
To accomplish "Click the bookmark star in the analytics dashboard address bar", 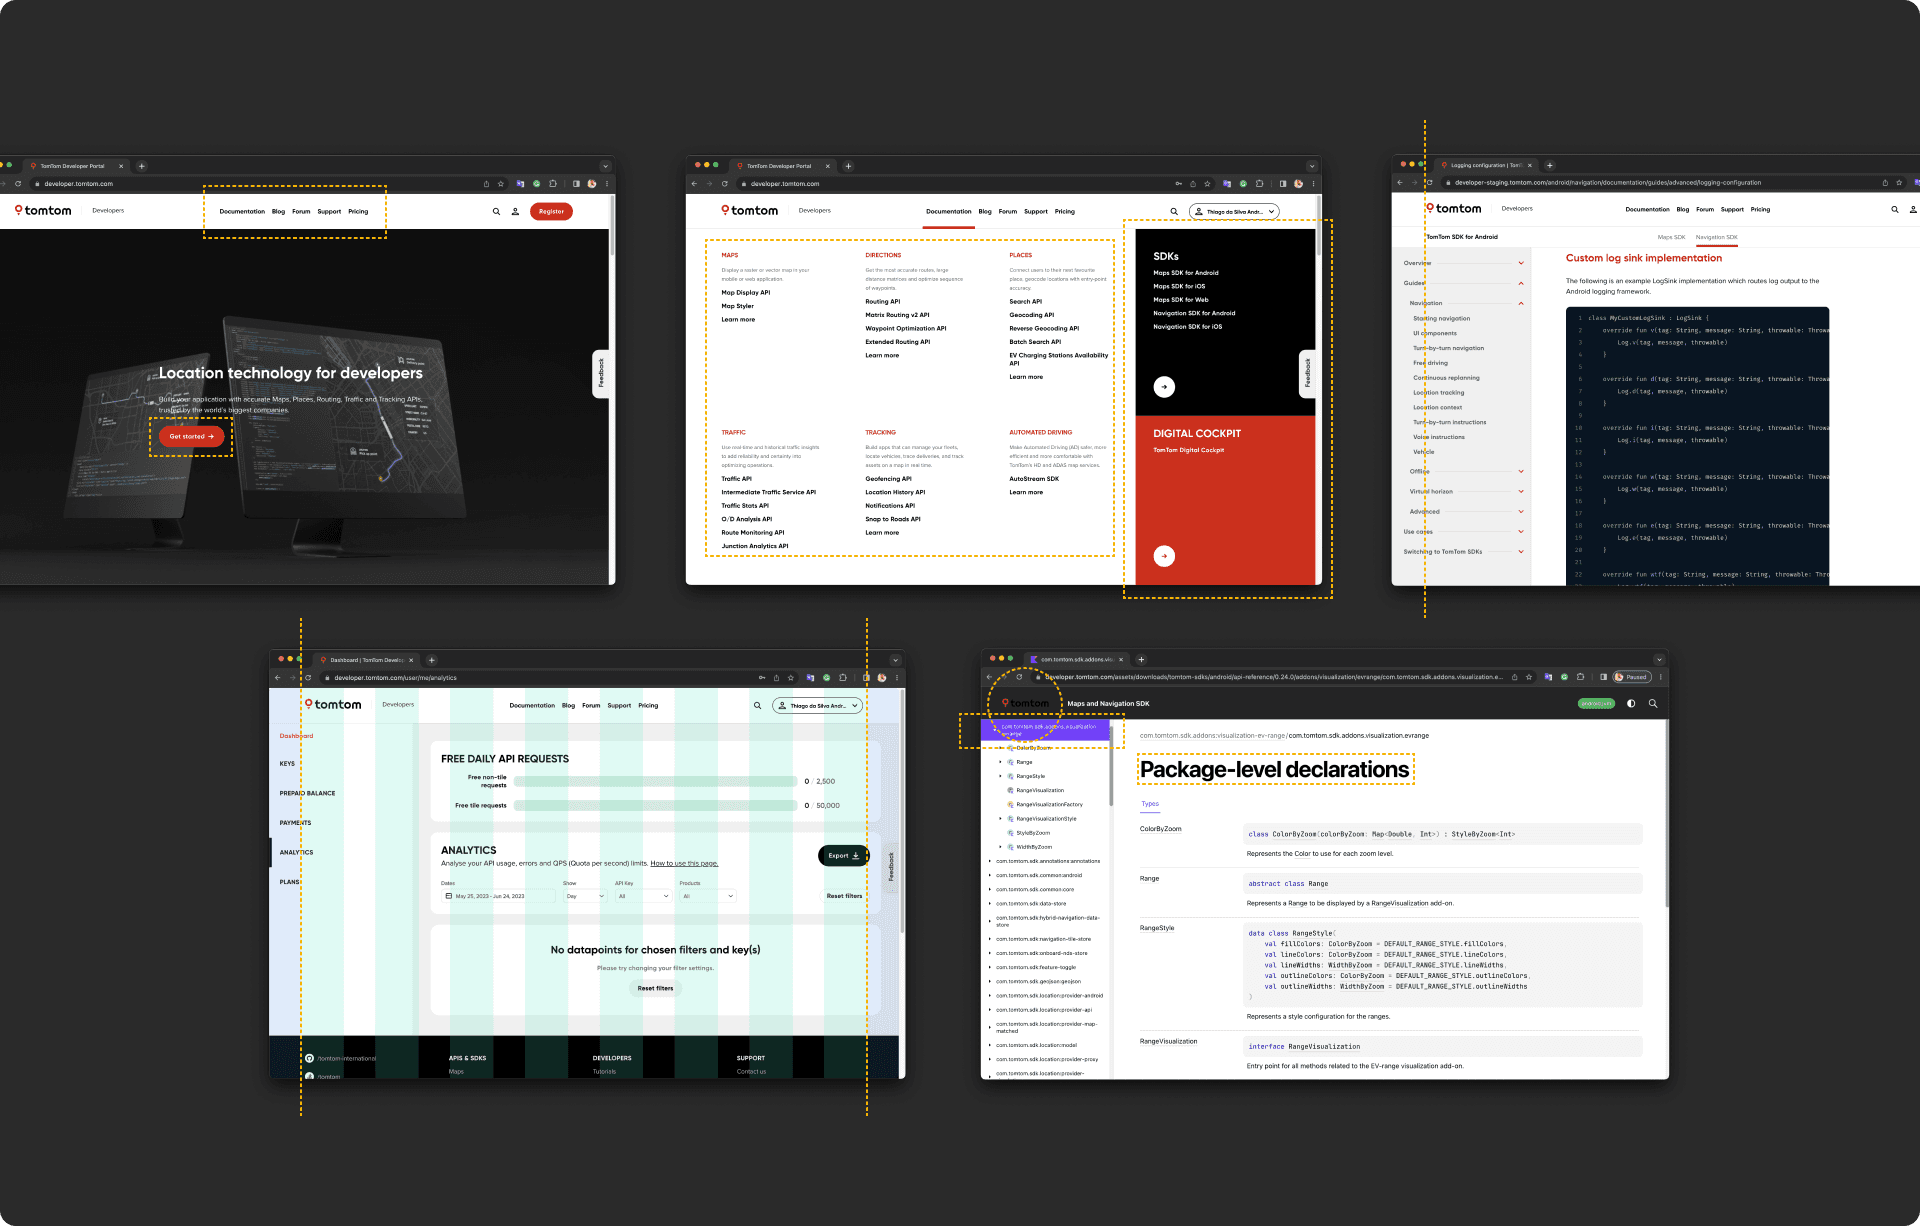I will 791,677.
